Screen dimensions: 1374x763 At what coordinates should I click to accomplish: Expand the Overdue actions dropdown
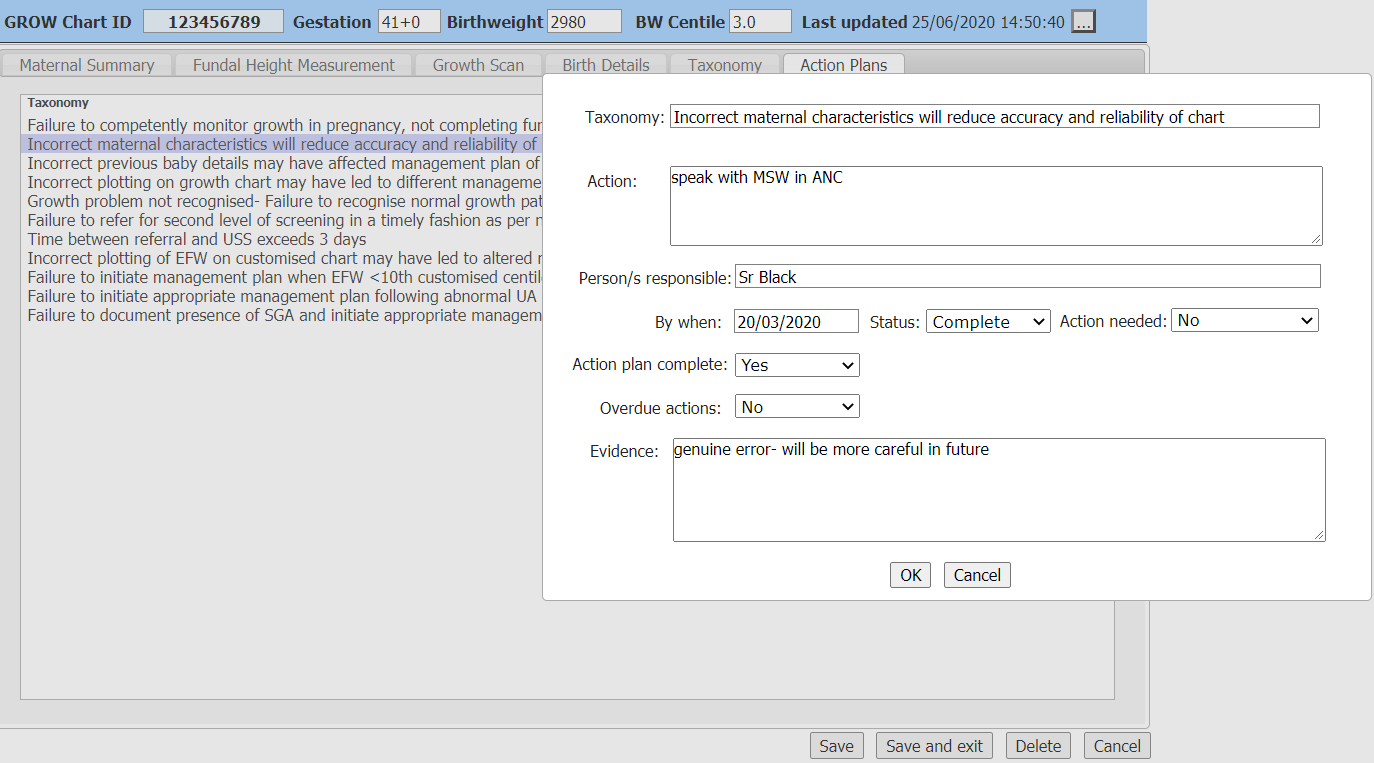tap(796, 407)
